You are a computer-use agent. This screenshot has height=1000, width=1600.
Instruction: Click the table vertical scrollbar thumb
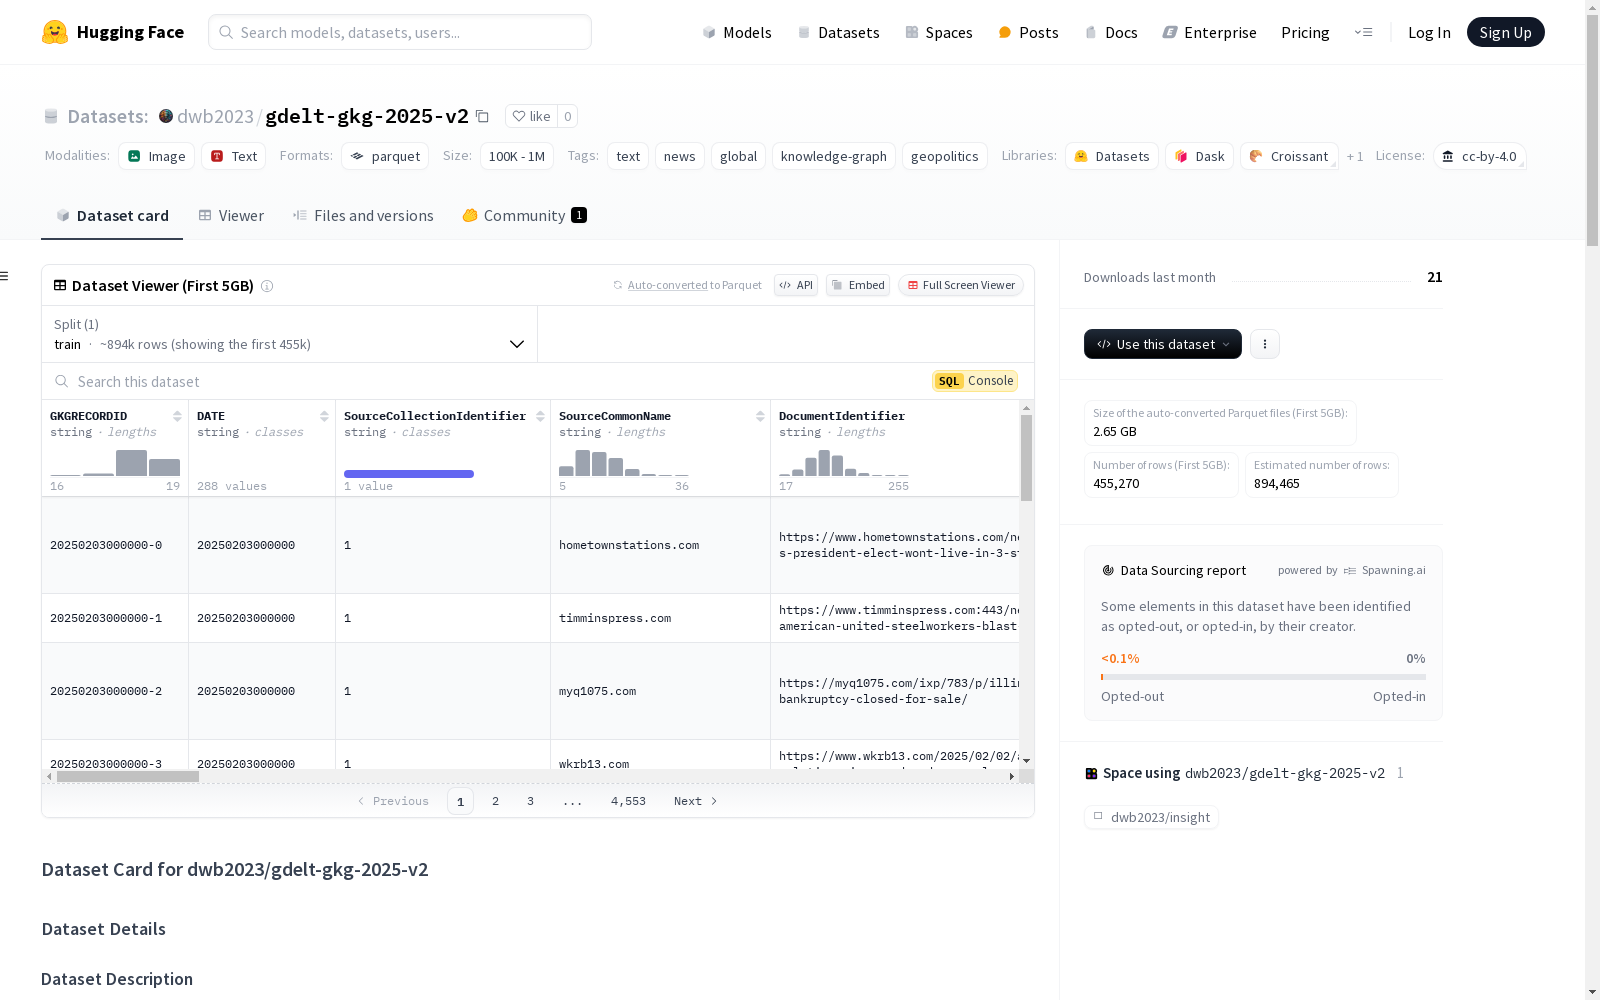pos(1026,458)
